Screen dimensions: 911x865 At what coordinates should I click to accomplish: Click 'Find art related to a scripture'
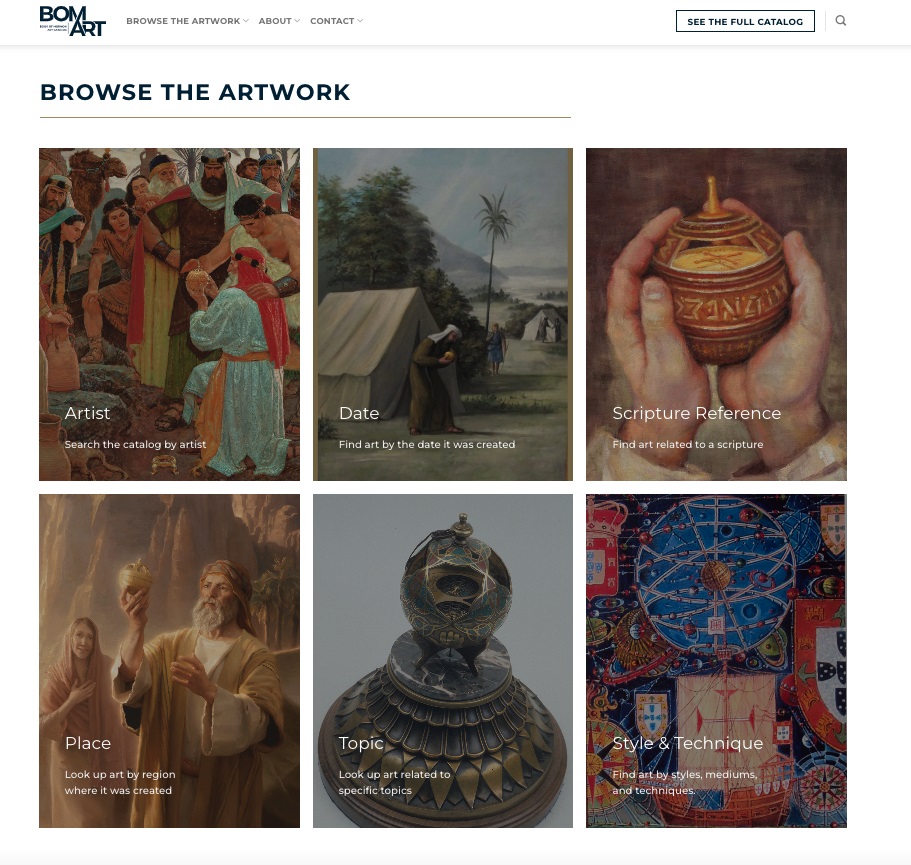[688, 444]
